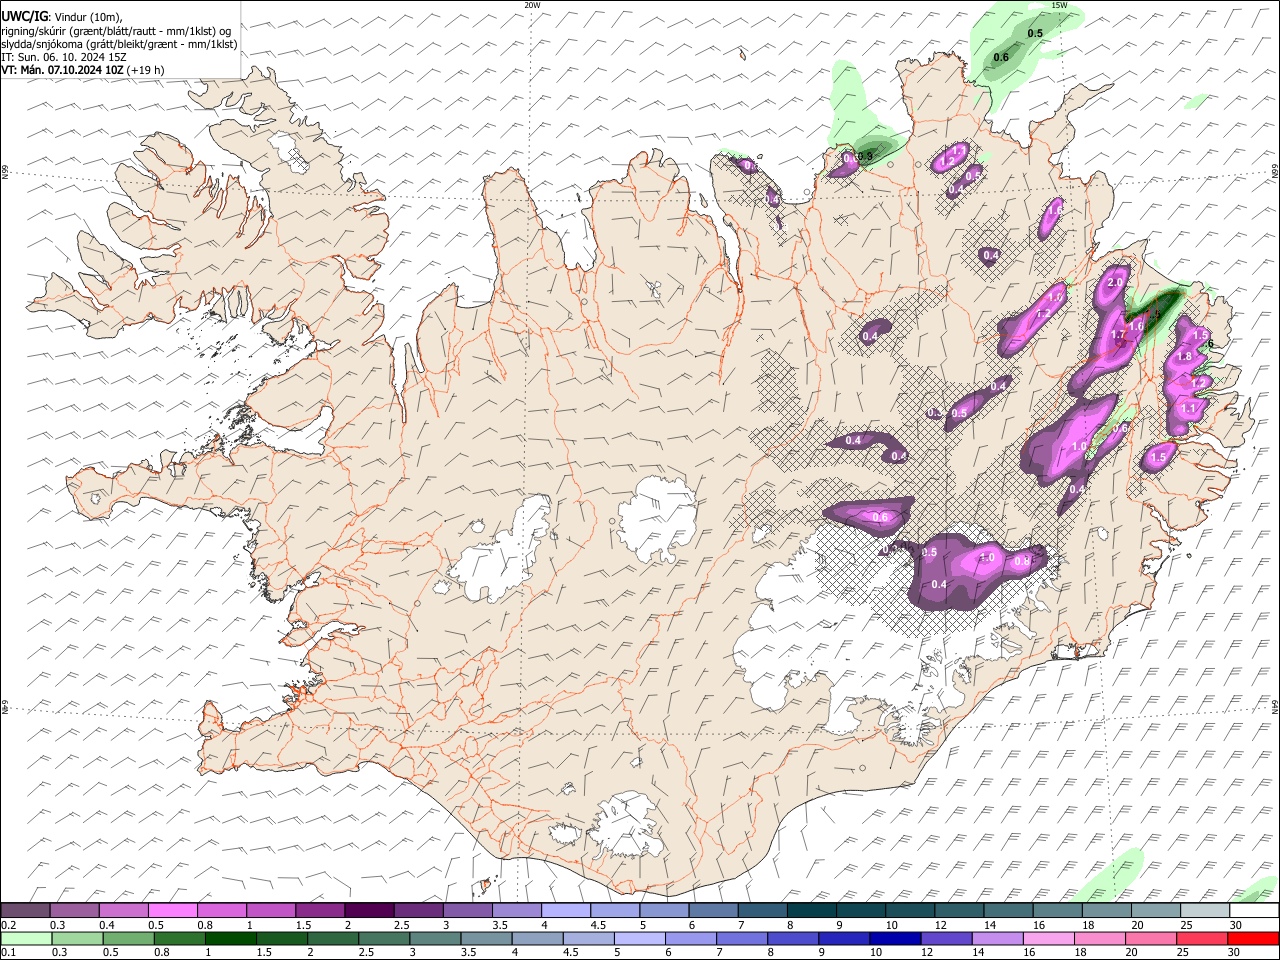Screen dimensions: 1280x960
Task: Click the UWC/IG title text
Action: (x=25, y=17)
